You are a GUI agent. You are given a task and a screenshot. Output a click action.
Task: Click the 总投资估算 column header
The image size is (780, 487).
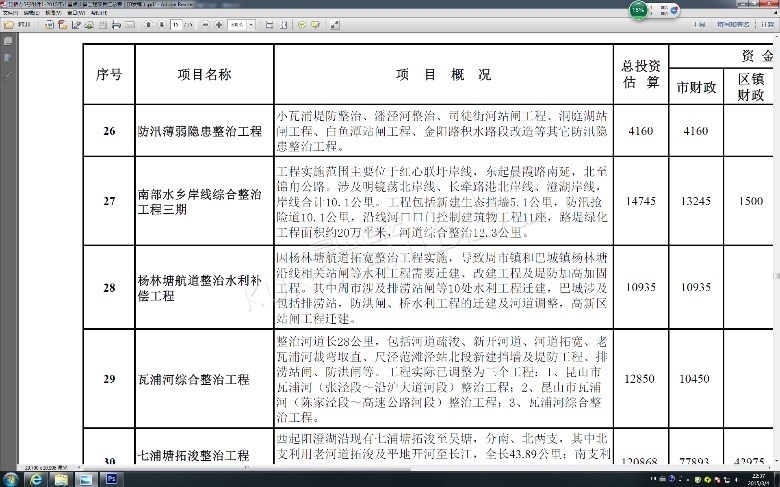(641, 74)
